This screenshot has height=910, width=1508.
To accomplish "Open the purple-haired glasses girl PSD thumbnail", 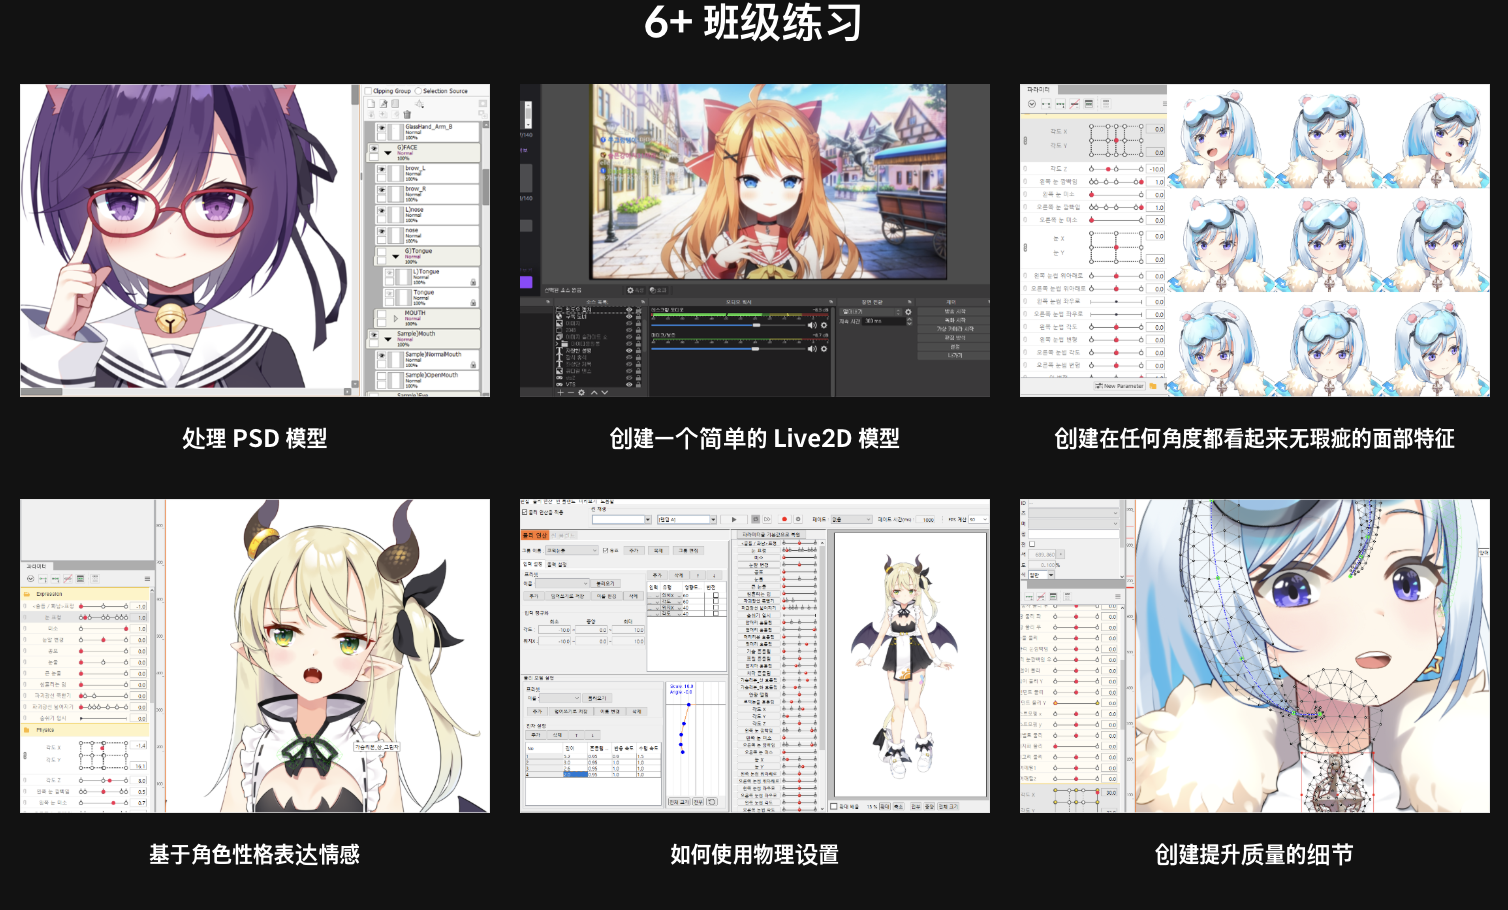I will coord(255,240).
